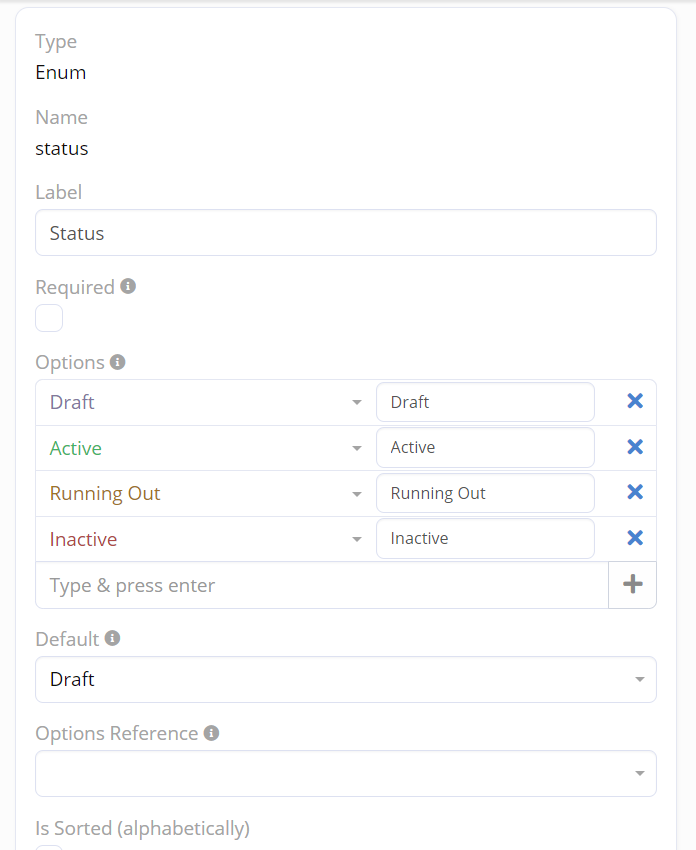Image resolution: width=696 pixels, height=850 pixels.
Task: Show info tooltip icon beside Options
Action: [118, 362]
